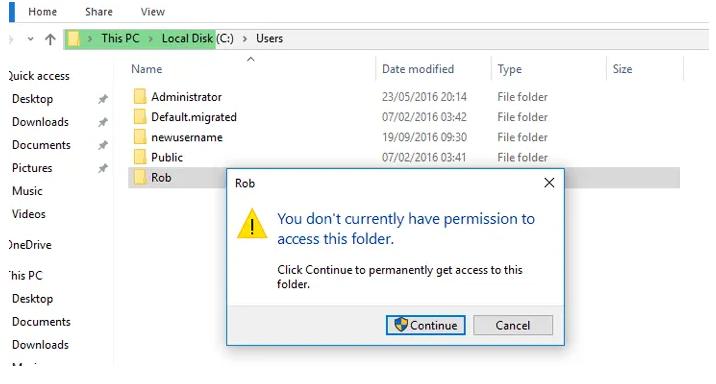Select the newusername folder icon
Viewport: 716px width, 384px height.
[140, 137]
